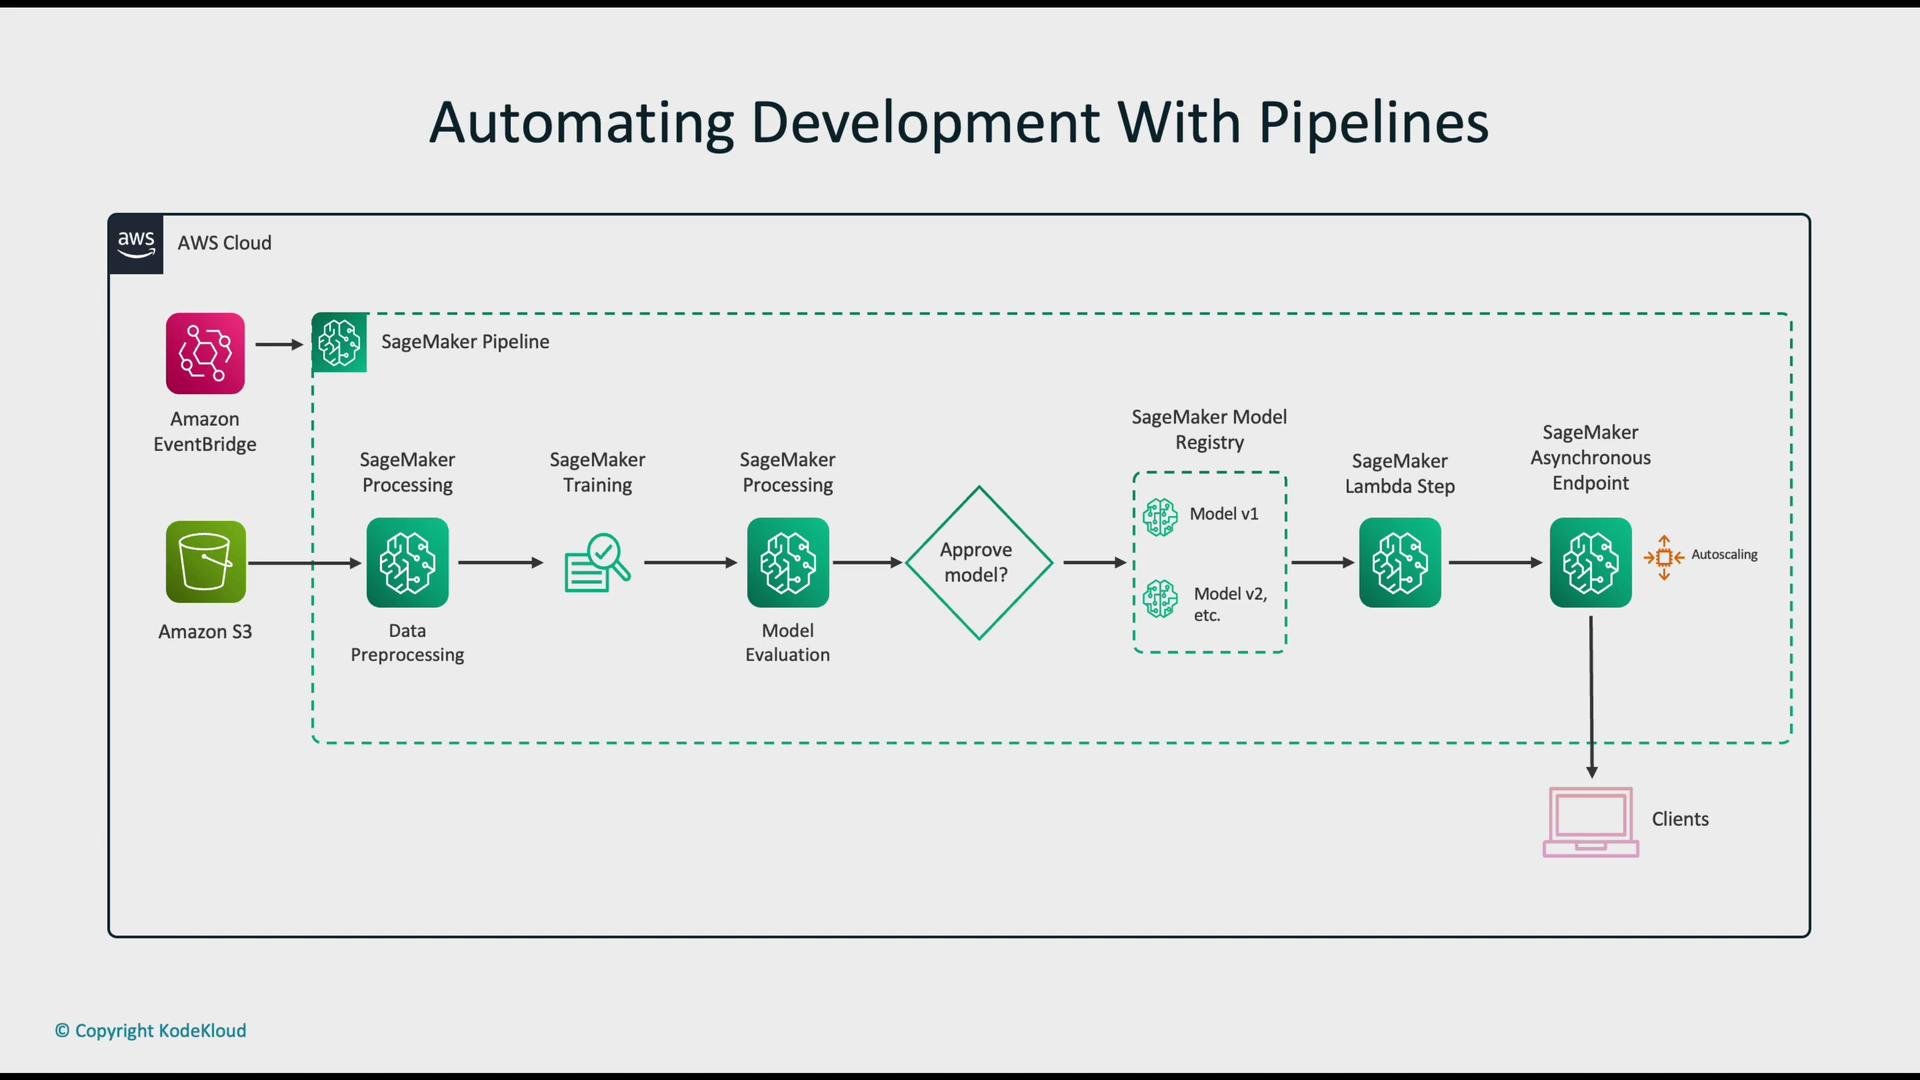Click the 'SageMaker Lambda Step' label
The height and width of the screenshot is (1080, 1920).
point(1400,474)
